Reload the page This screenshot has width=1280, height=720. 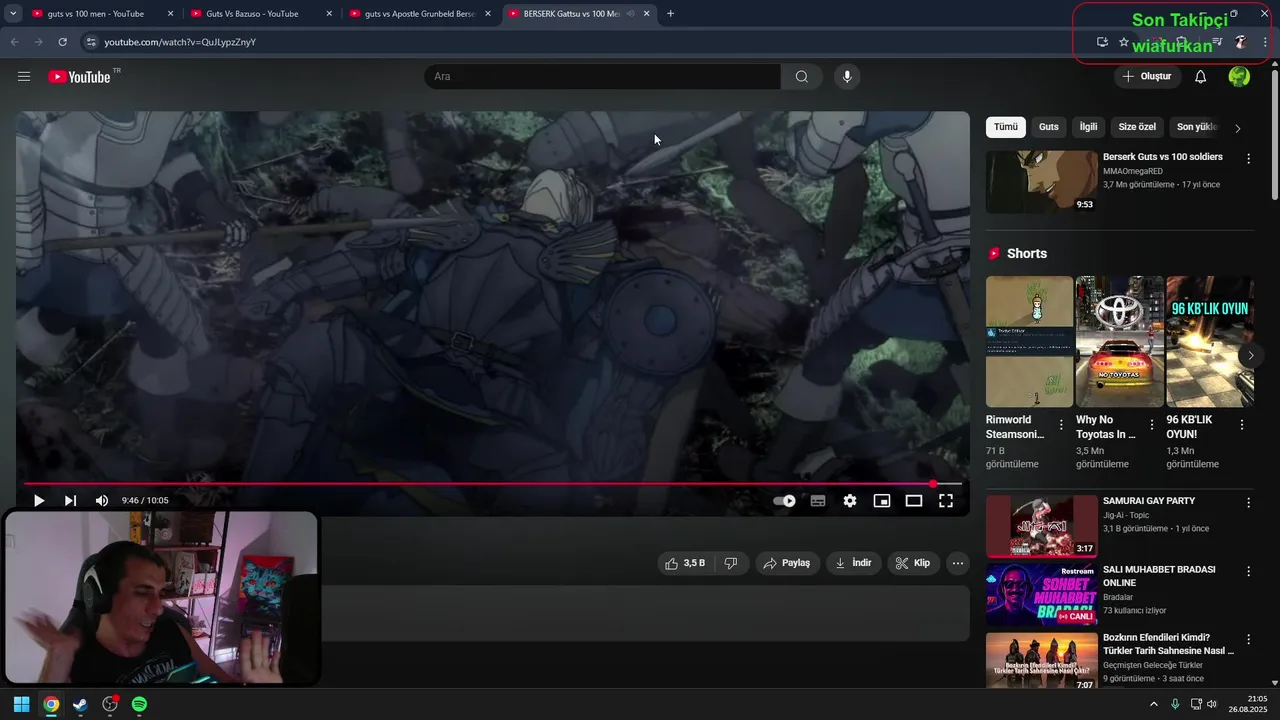(x=62, y=42)
